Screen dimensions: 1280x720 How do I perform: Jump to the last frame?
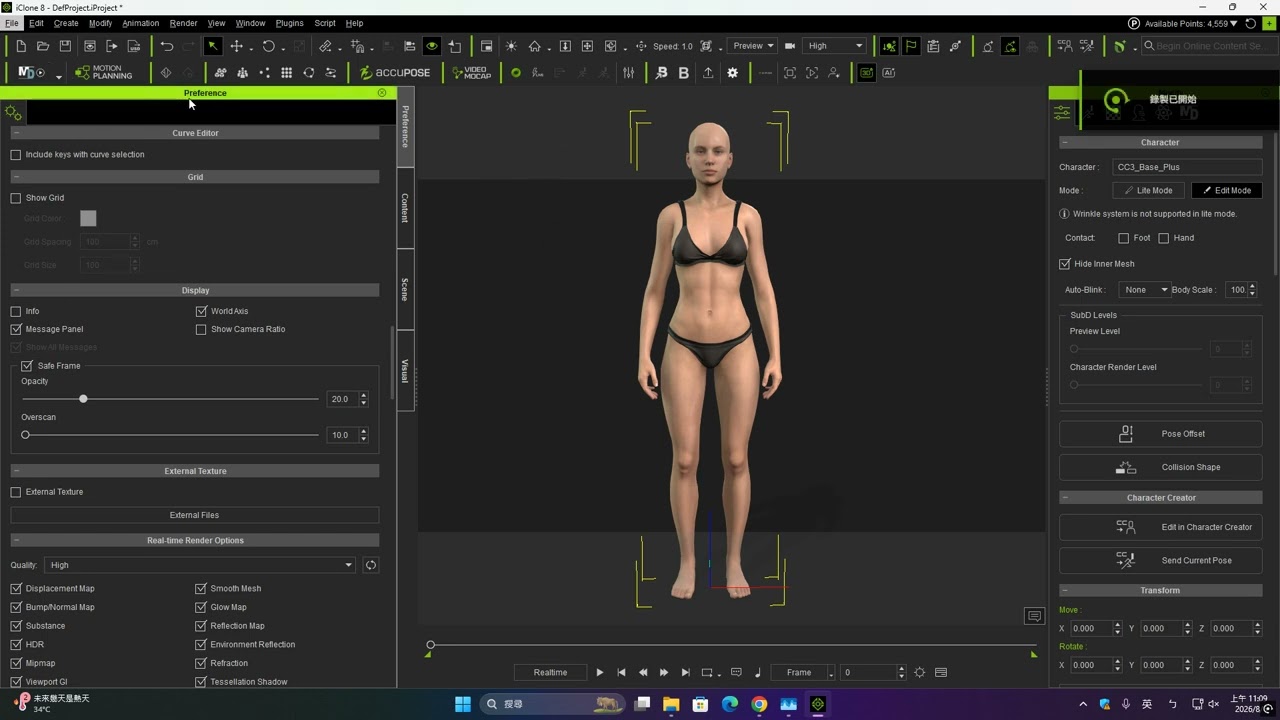tap(685, 673)
